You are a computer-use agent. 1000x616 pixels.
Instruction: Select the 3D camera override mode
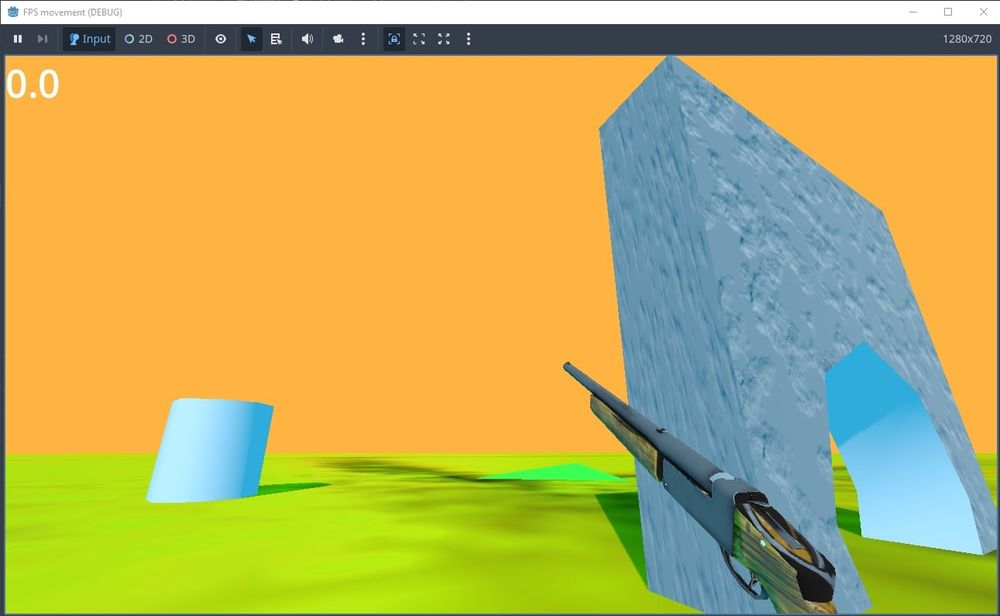181,39
